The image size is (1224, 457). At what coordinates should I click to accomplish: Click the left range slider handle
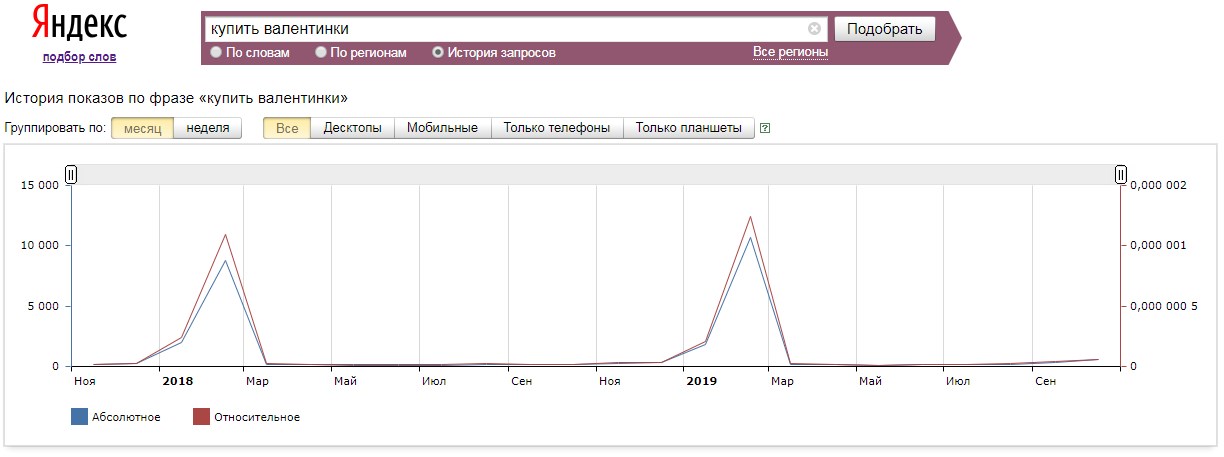tap(71, 175)
